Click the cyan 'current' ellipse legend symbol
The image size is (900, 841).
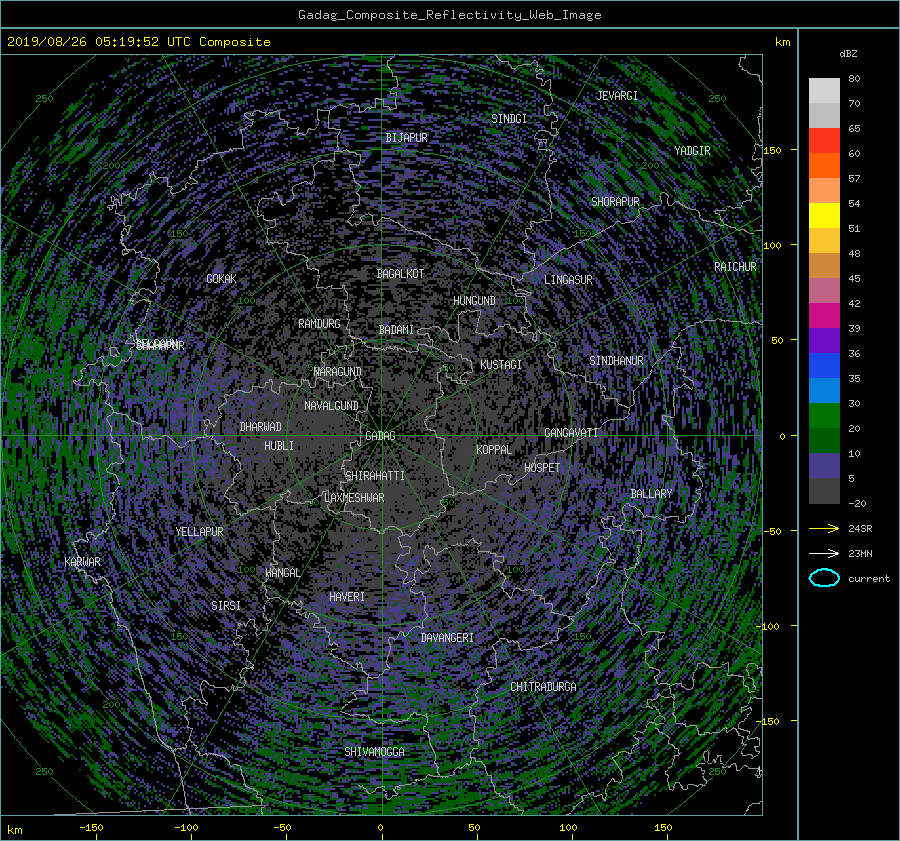[x=824, y=578]
